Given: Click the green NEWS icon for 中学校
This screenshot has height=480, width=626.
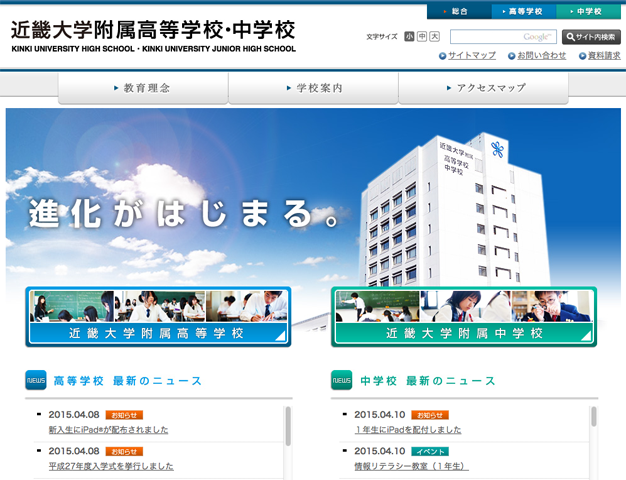Looking at the screenshot, I should click(x=341, y=380).
